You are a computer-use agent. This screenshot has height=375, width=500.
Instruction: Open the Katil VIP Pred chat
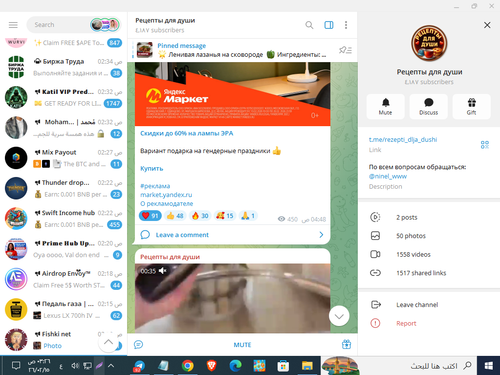(63, 97)
